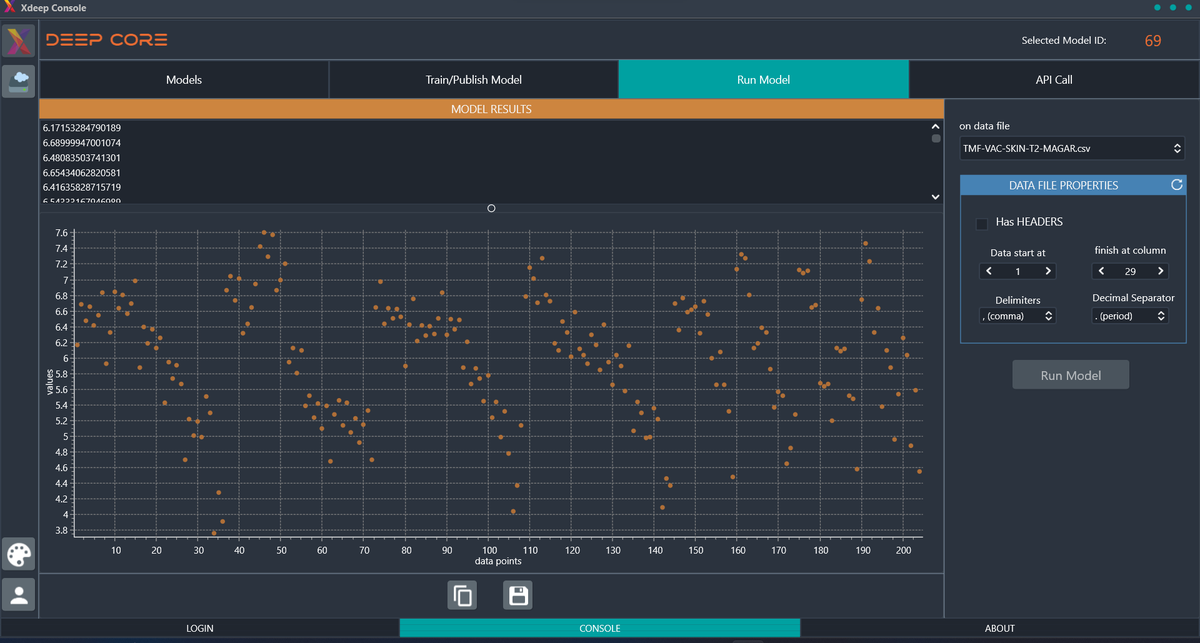Switch to Train/Publish Model tab
Screen dimensions: 1200x643
pyautogui.click(x=473, y=79)
